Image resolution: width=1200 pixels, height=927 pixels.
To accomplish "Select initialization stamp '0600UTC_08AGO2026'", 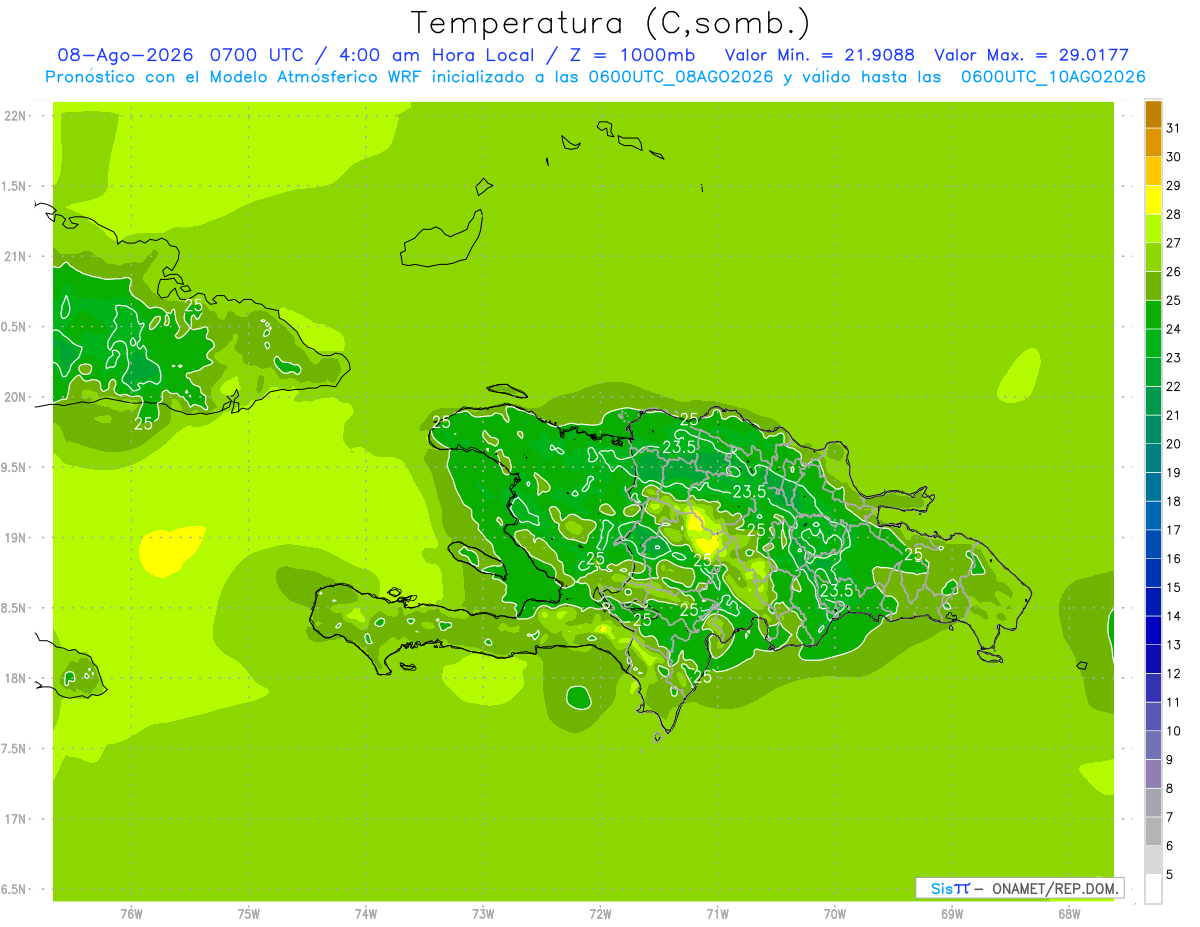I will pos(680,76).
